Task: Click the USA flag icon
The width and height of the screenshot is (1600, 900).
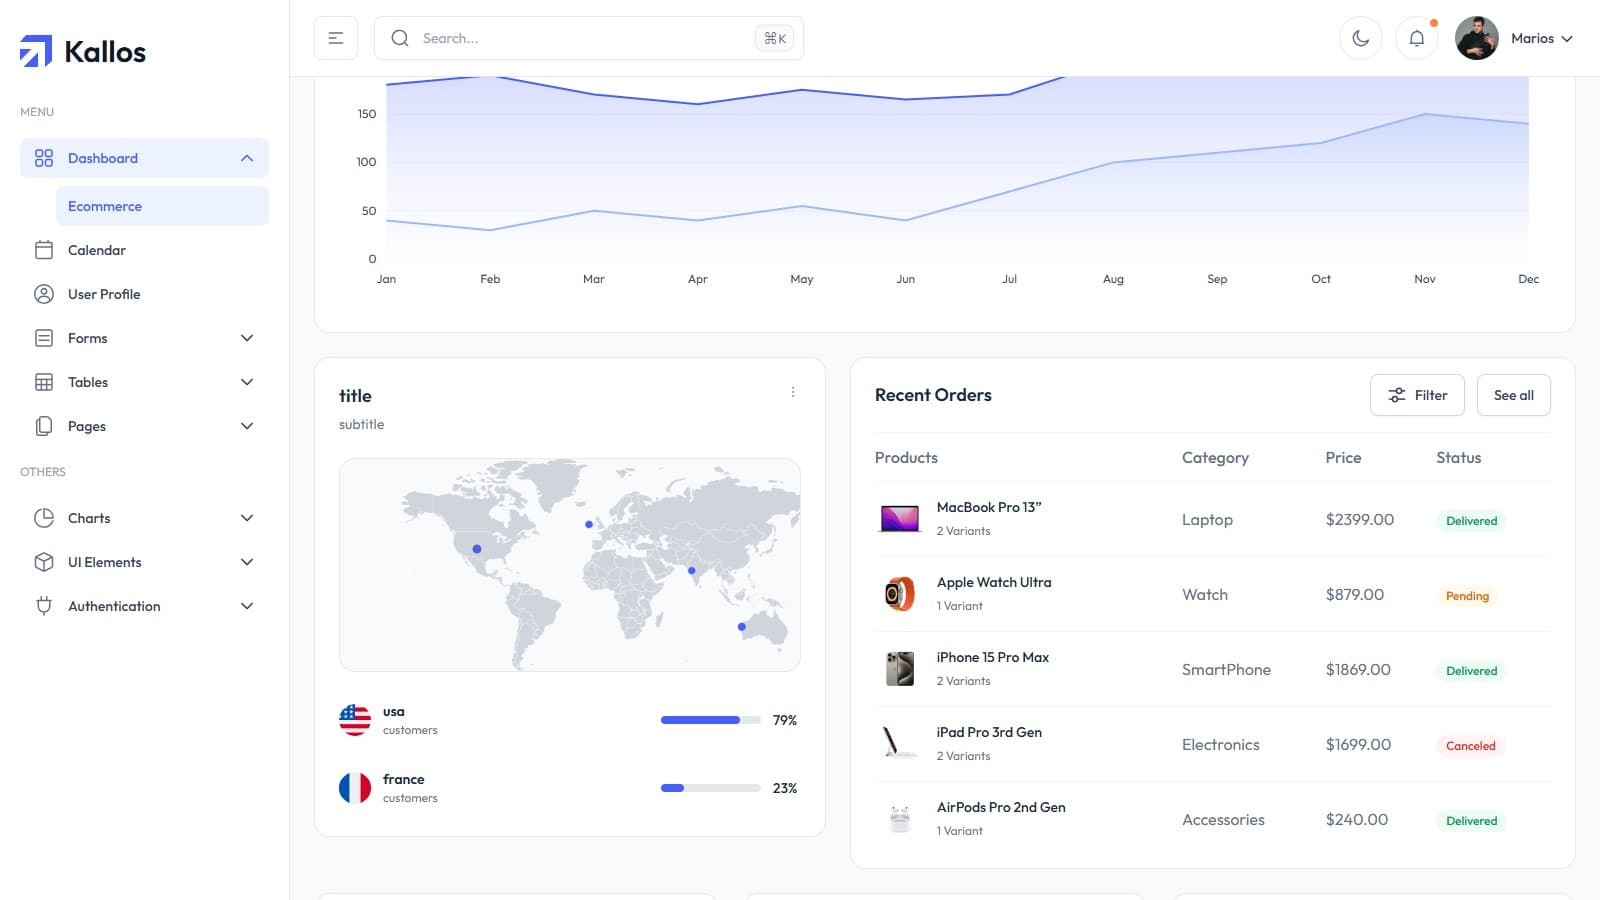Action: coord(355,720)
